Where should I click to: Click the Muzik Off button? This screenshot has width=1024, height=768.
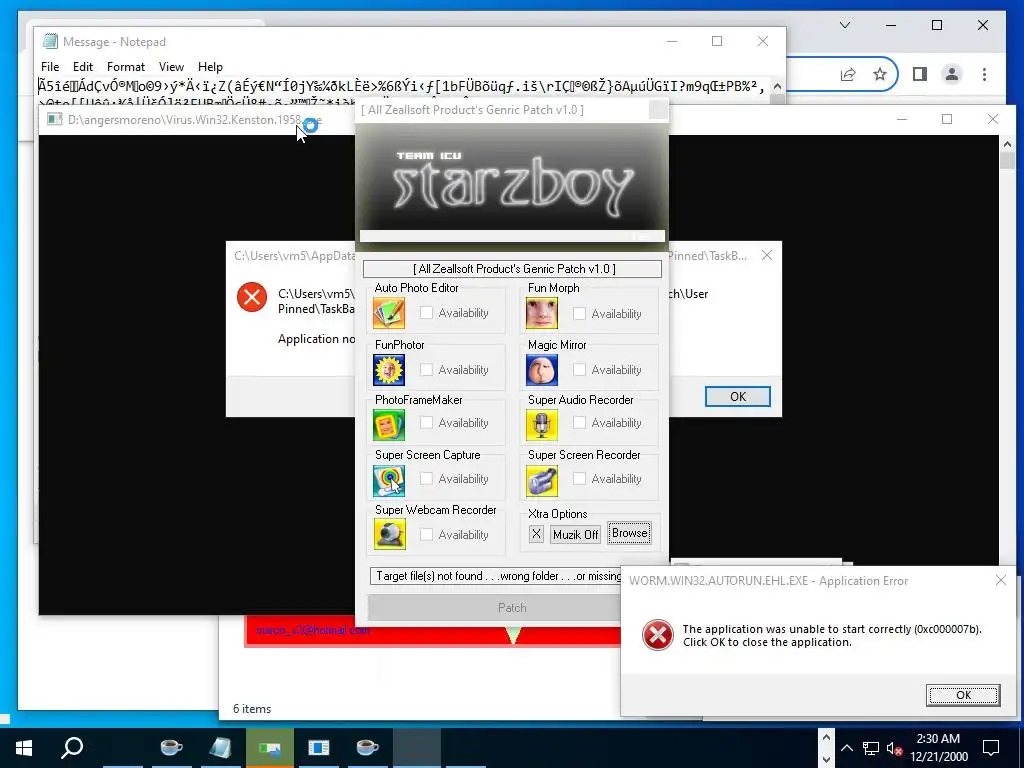[x=575, y=534]
